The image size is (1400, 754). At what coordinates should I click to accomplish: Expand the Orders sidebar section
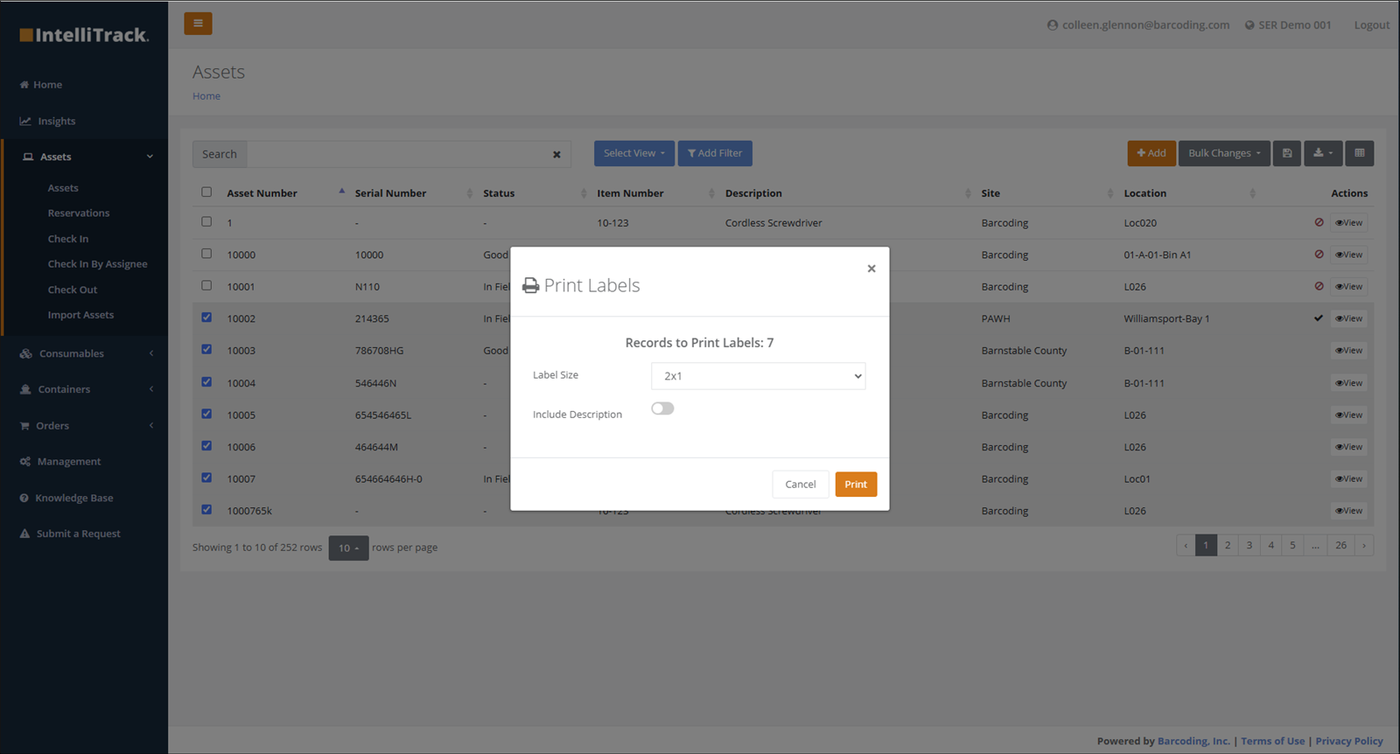84,426
